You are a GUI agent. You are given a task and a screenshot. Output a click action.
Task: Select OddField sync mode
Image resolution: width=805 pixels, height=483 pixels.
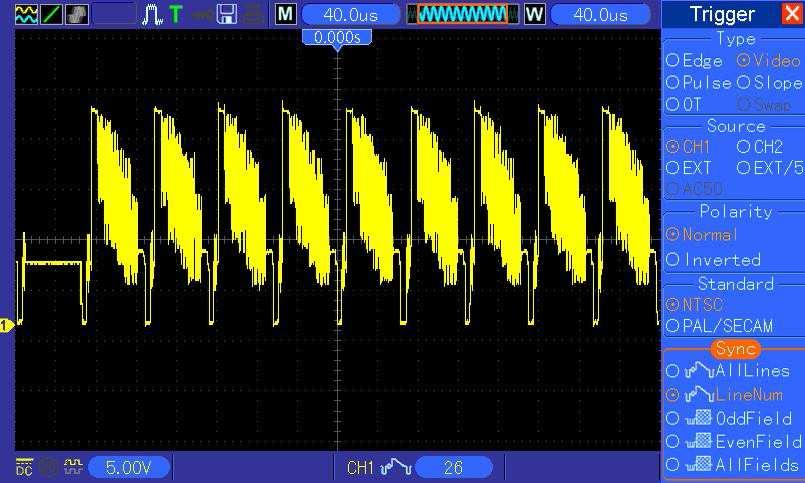tap(729, 418)
